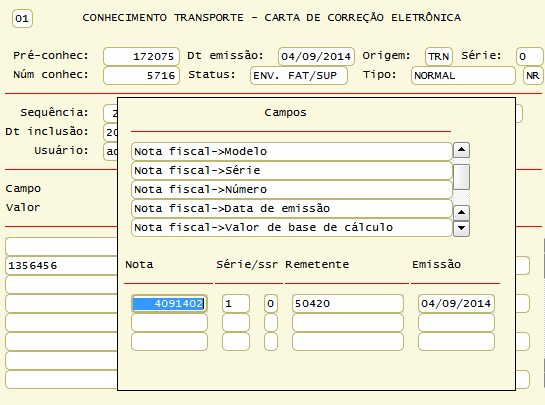545x405 pixels.
Task: Select 'Nota fiscal->Série' in Campos list
Action: 292,171
